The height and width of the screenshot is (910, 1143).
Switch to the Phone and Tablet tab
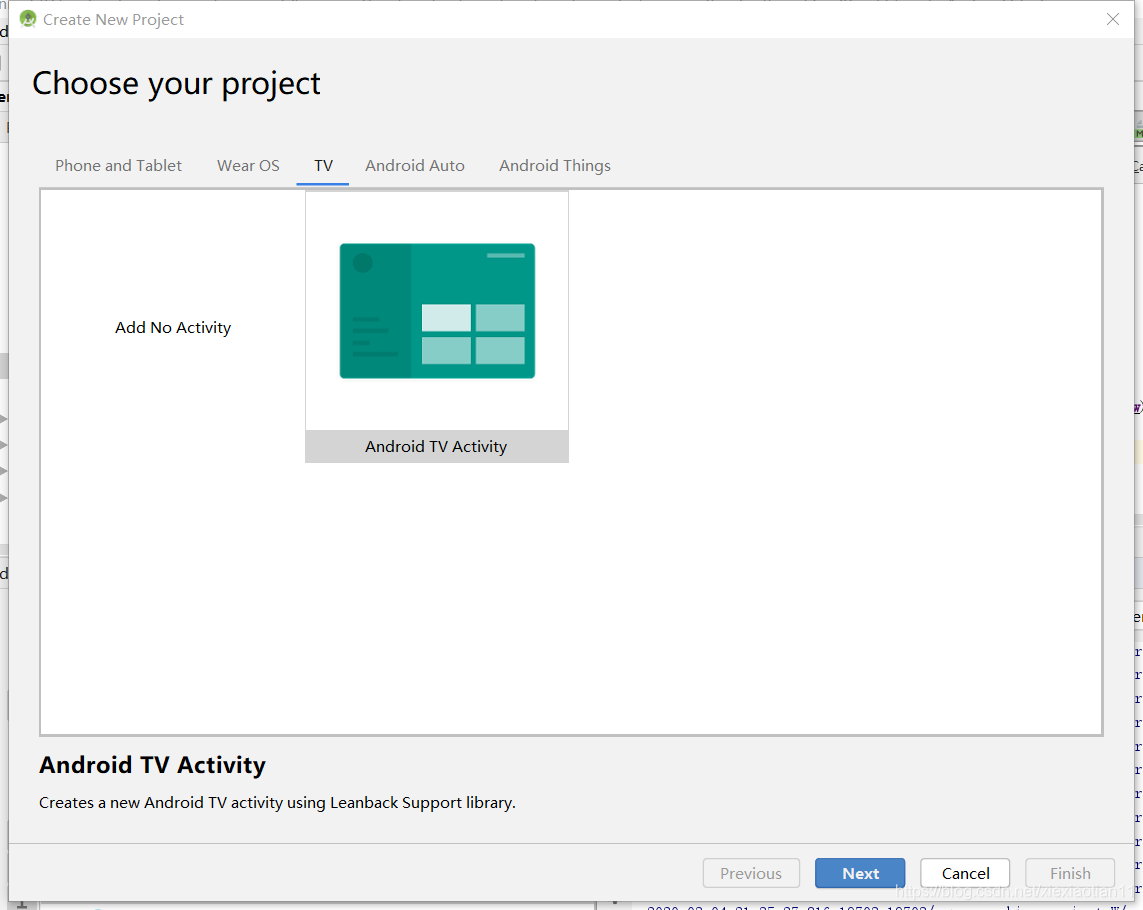pyautogui.click(x=118, y=166)
